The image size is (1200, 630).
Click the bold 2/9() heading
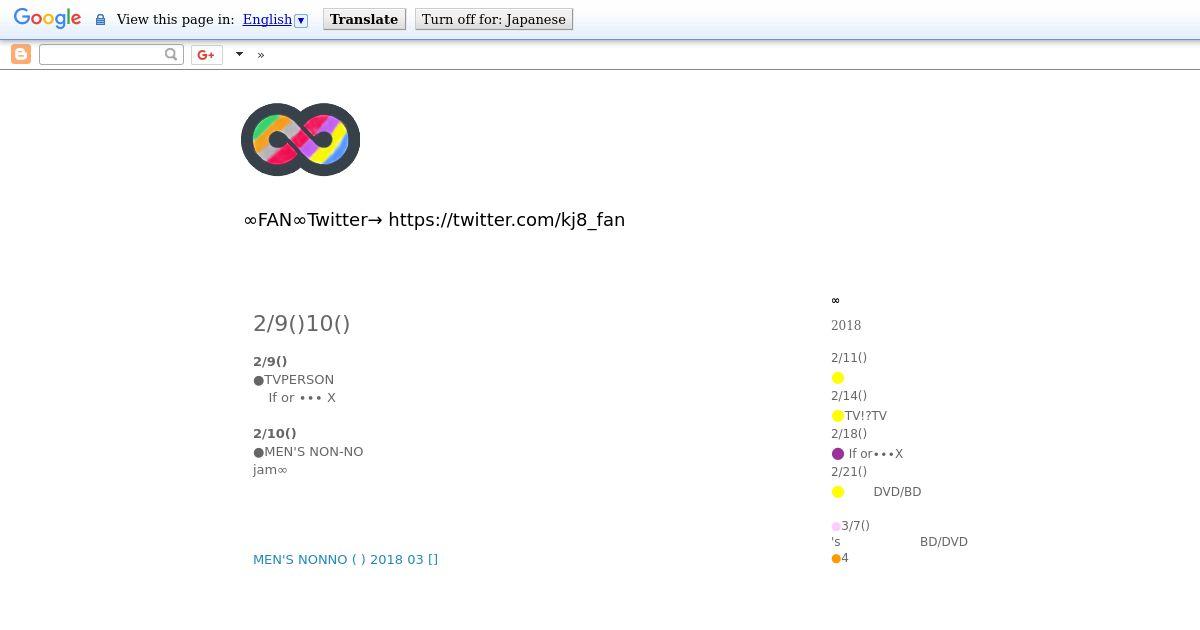point(270,361)
